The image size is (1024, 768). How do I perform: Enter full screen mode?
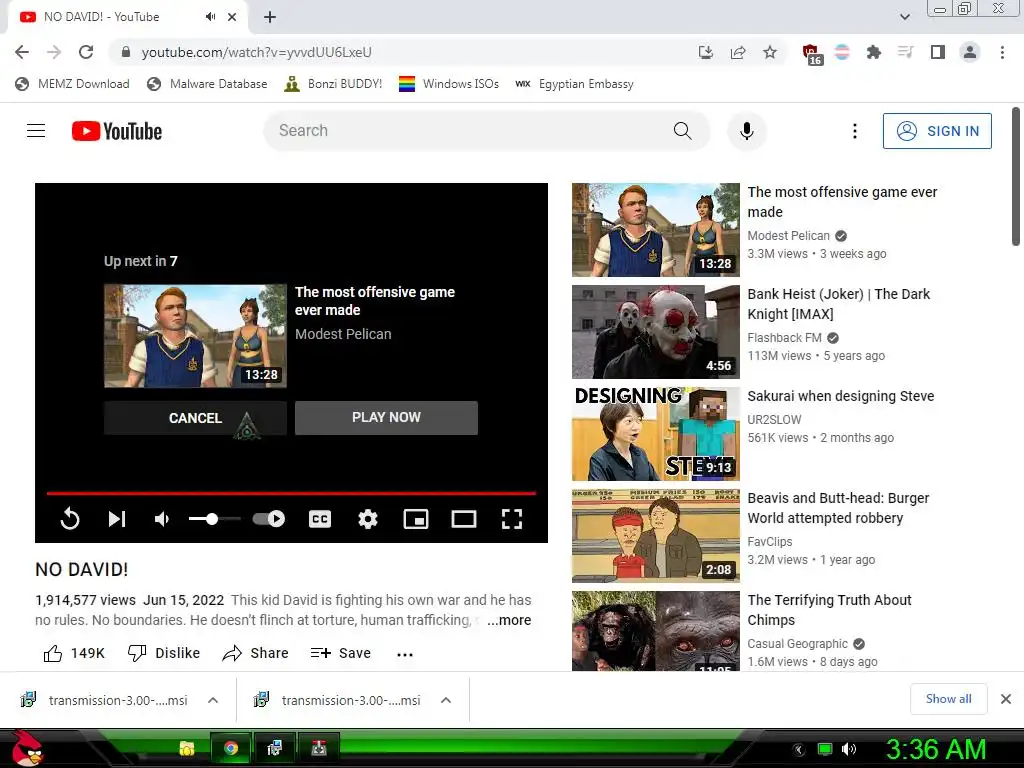pyautogui.click(x=512, y=519)
